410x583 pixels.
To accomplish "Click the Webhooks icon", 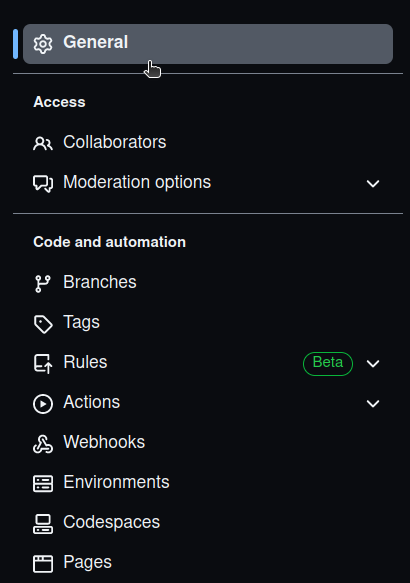I will 43,444.
